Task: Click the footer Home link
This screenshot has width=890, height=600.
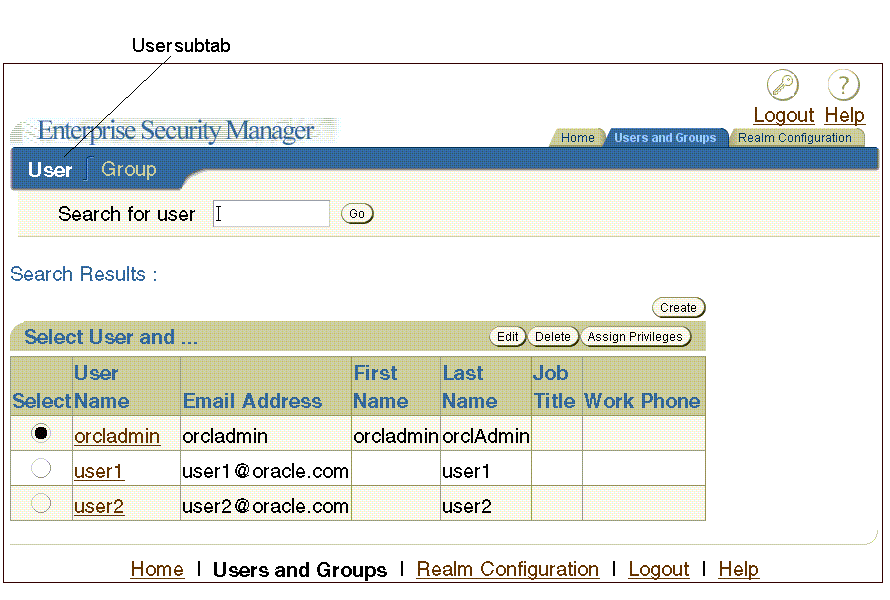Action: click(157, 569)
